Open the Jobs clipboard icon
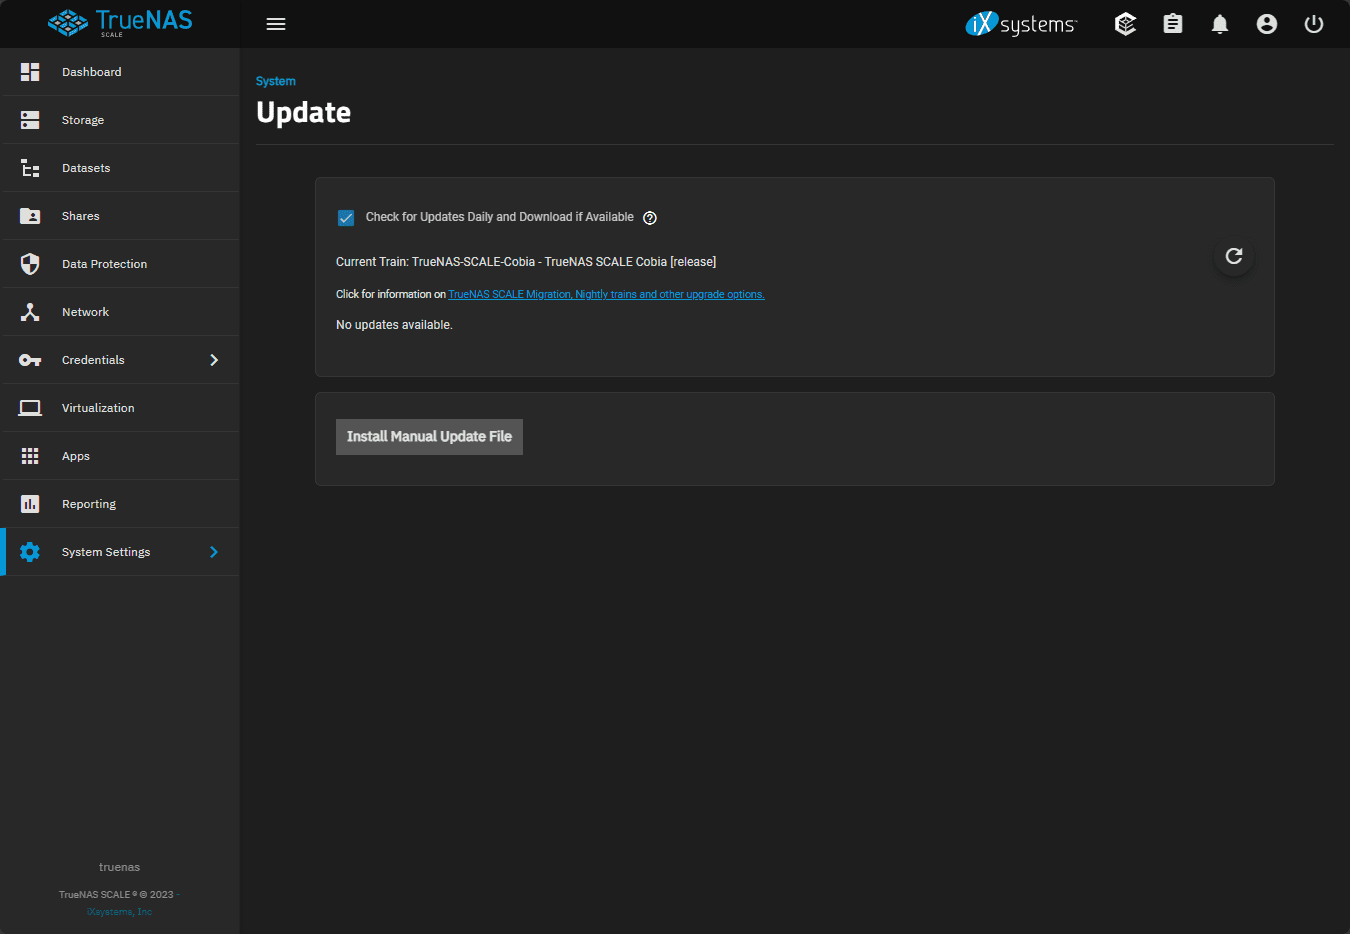1350x934 pixels. click(x=1173, y=24)
